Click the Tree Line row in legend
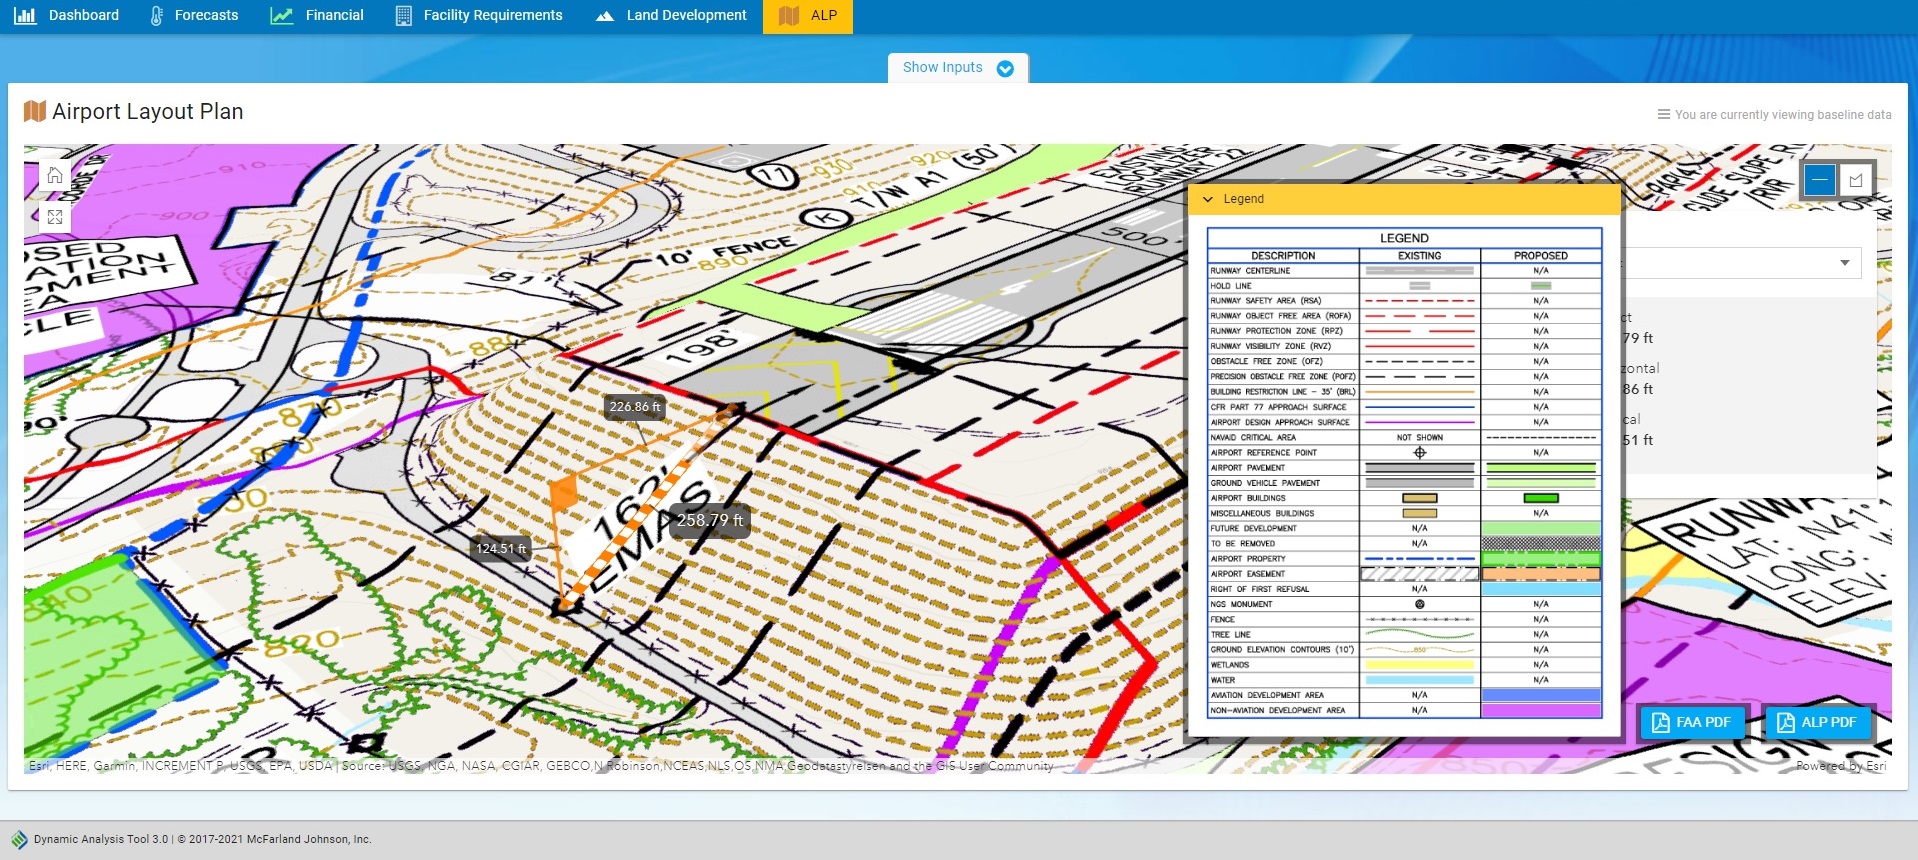The height and width of the screenshot is (860, 1918). click(1404, 635)
